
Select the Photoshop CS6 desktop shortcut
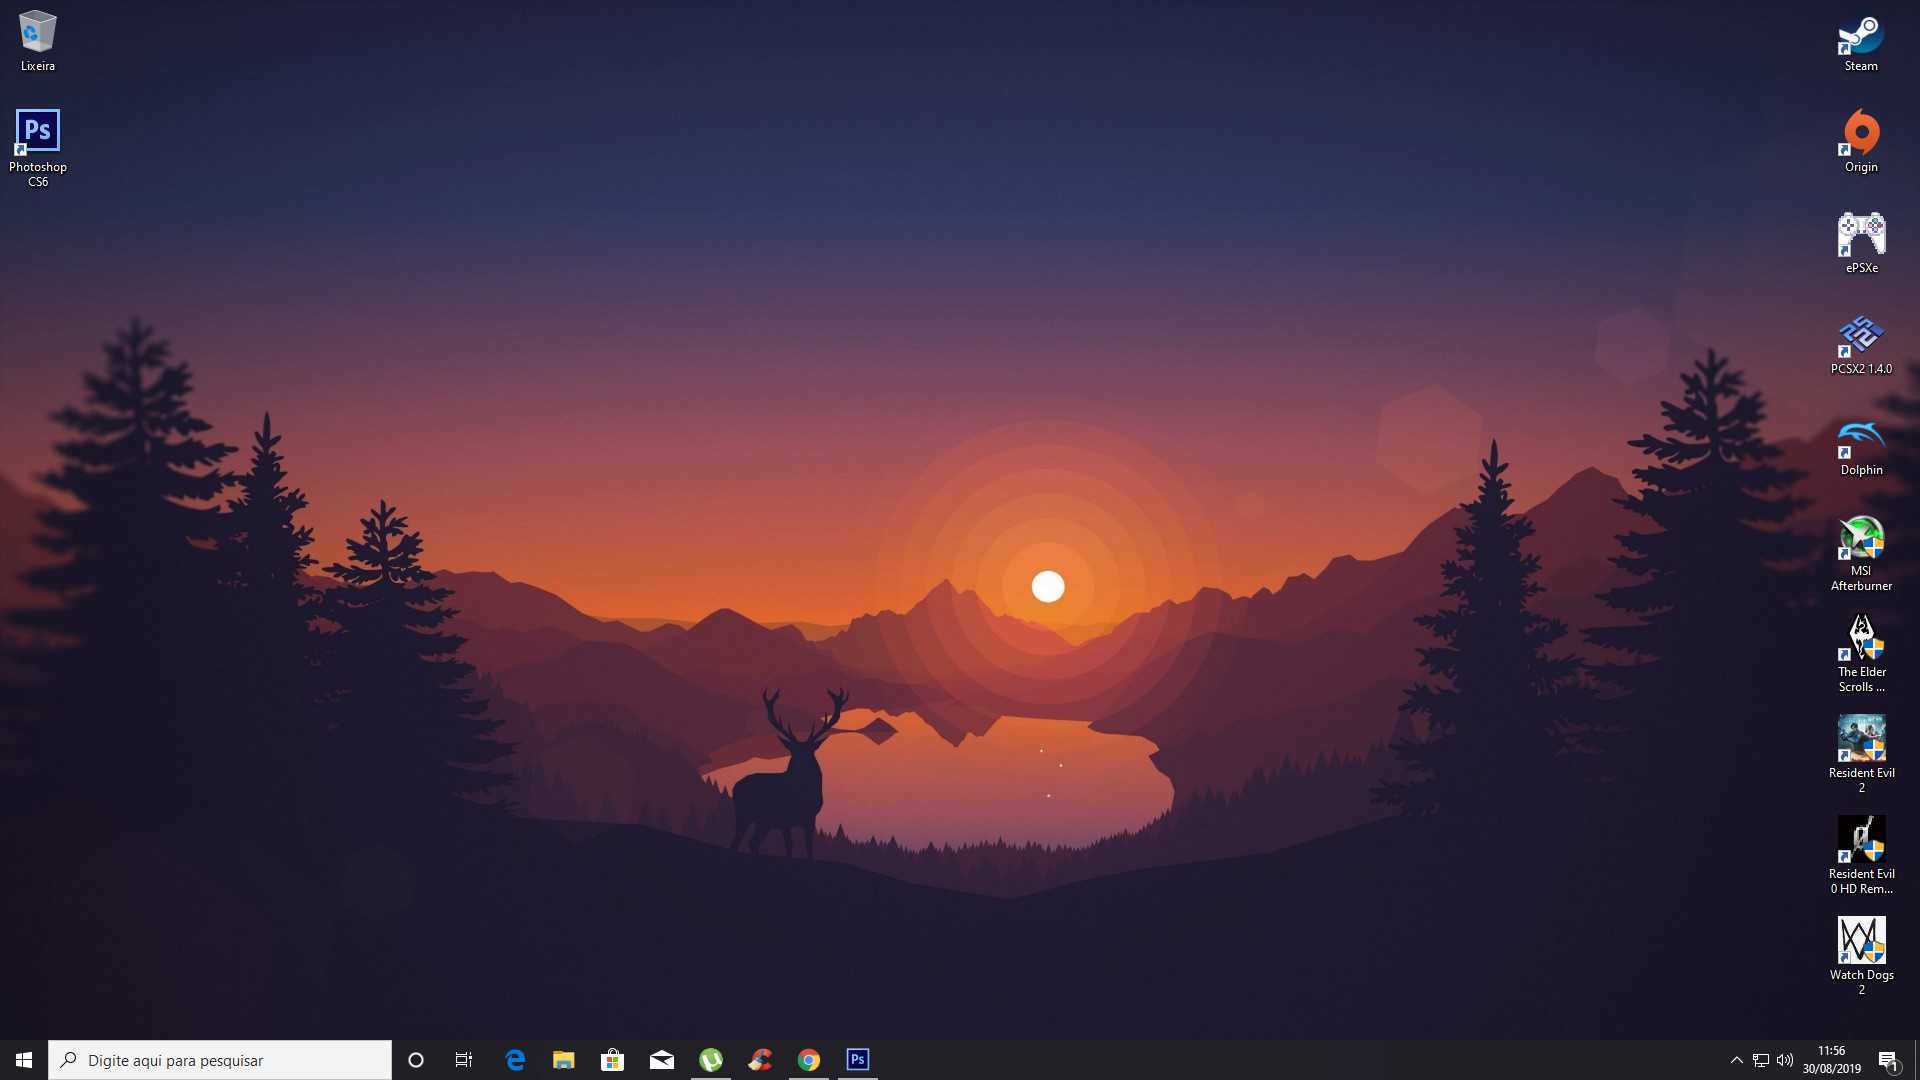(38, 148)
